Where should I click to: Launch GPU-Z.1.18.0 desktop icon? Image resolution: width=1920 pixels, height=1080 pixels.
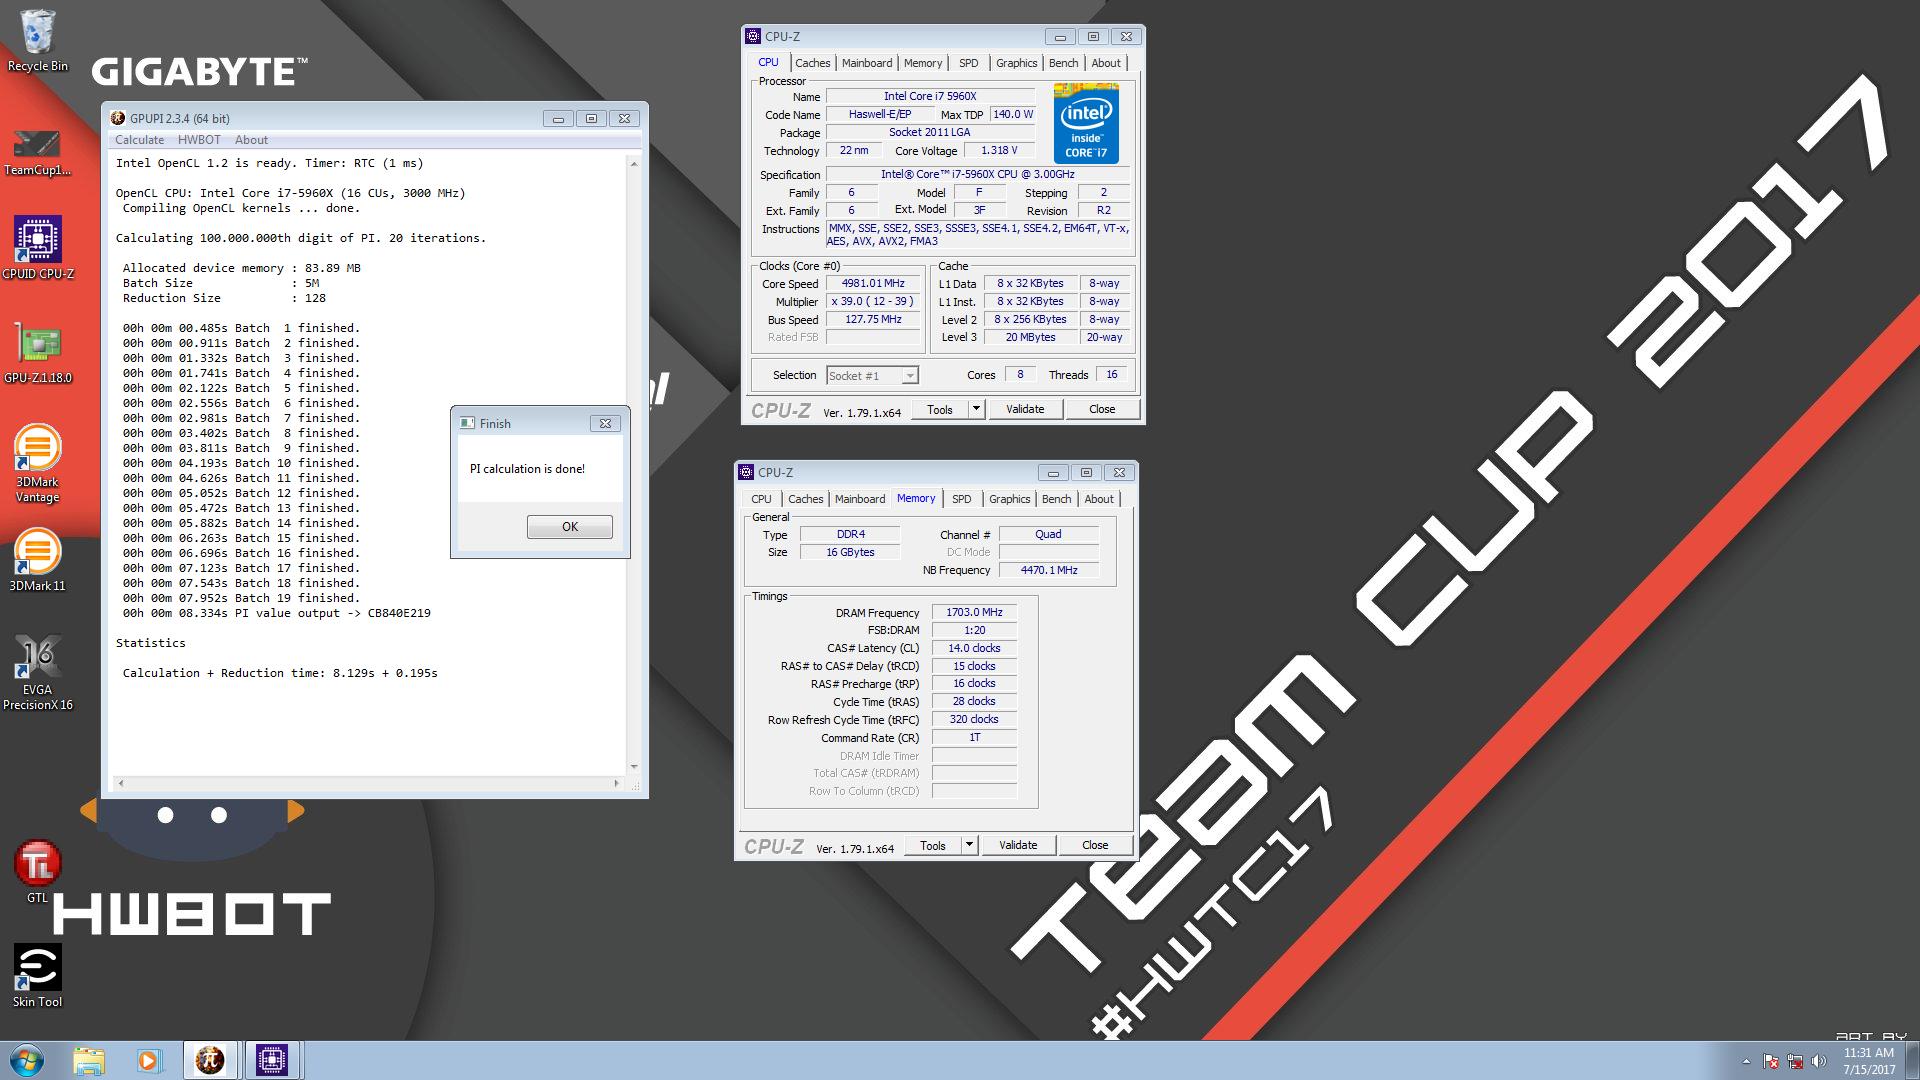point(38,354)
